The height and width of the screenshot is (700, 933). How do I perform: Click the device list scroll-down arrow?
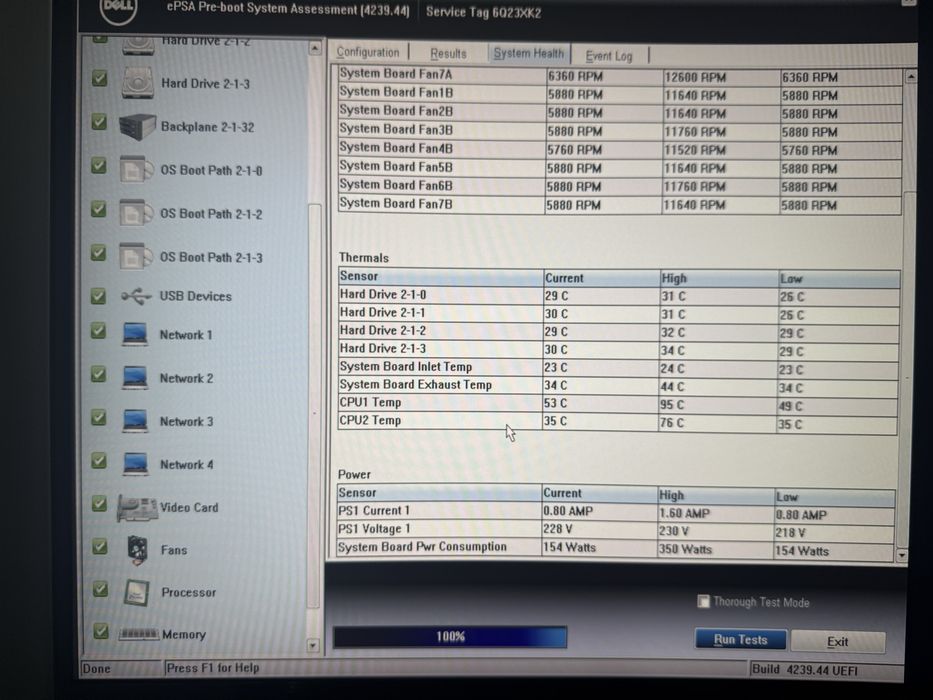[313, 646]
